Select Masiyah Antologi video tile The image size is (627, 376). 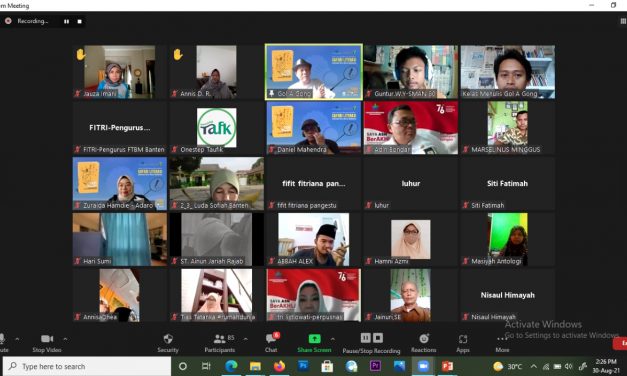click(x=508, y=240)
